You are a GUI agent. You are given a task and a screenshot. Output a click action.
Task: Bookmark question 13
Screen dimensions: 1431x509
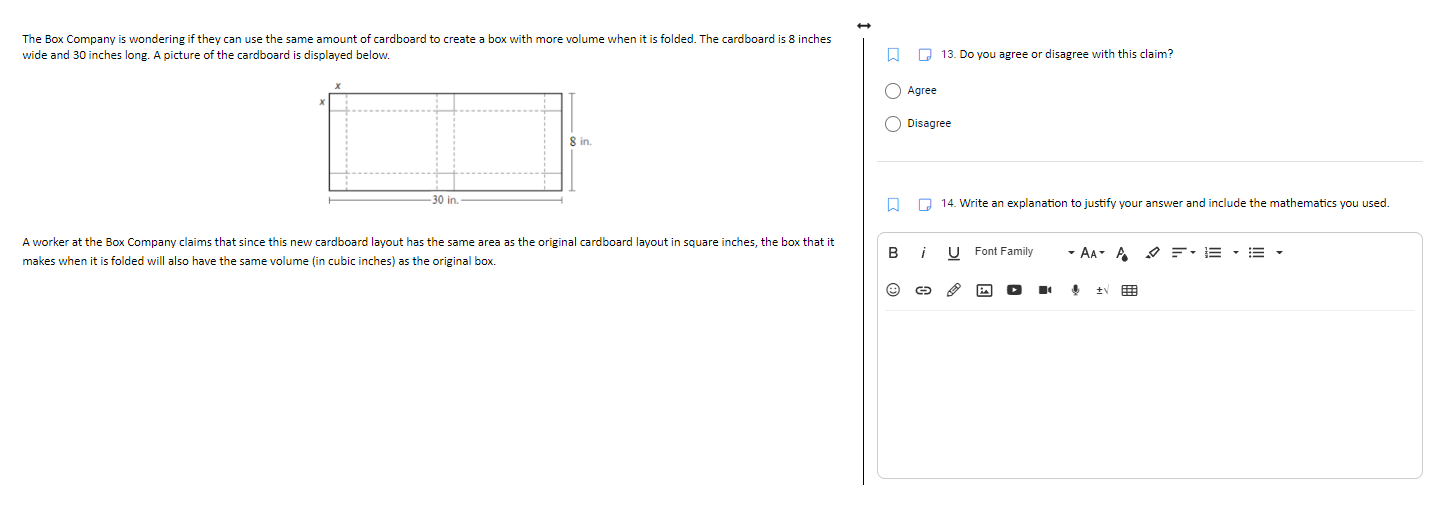[x=894, y=54]
